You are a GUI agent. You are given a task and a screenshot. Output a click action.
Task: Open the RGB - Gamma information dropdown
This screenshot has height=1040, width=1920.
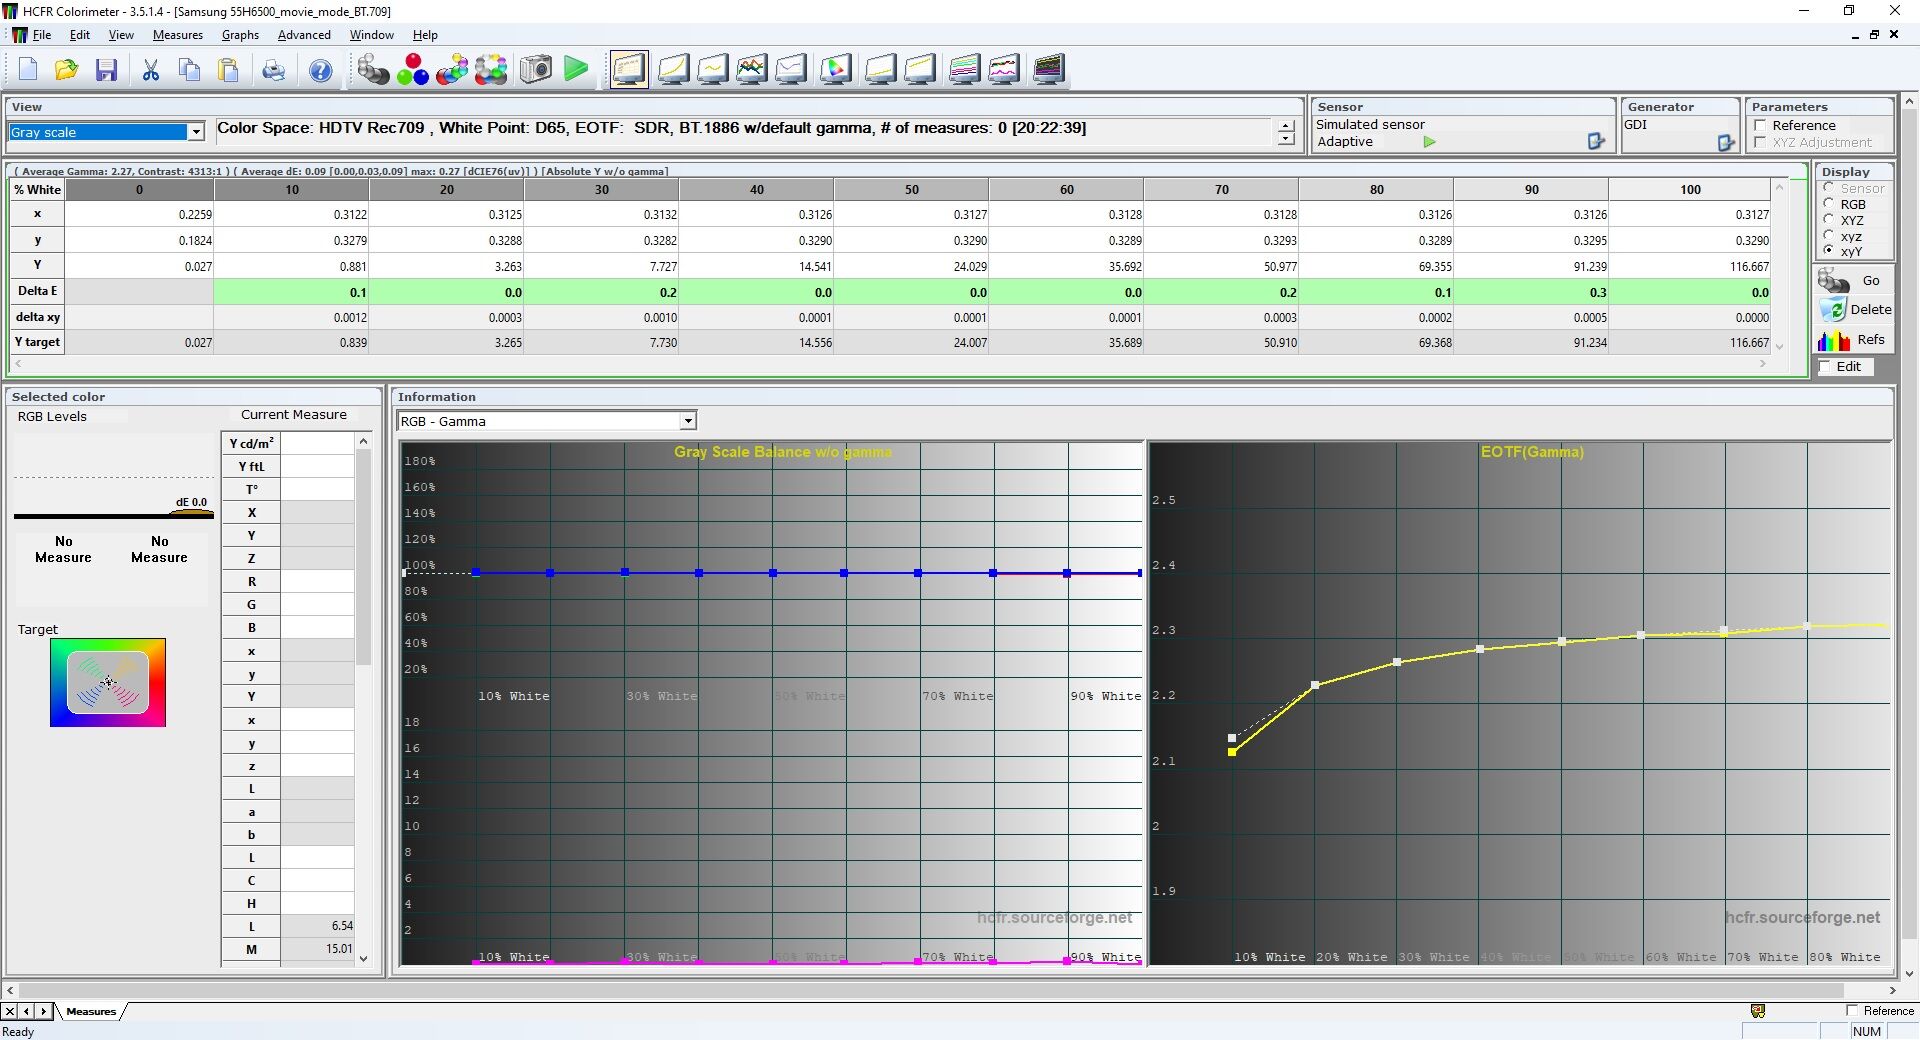pyautogui.click(x=688, y=421)
